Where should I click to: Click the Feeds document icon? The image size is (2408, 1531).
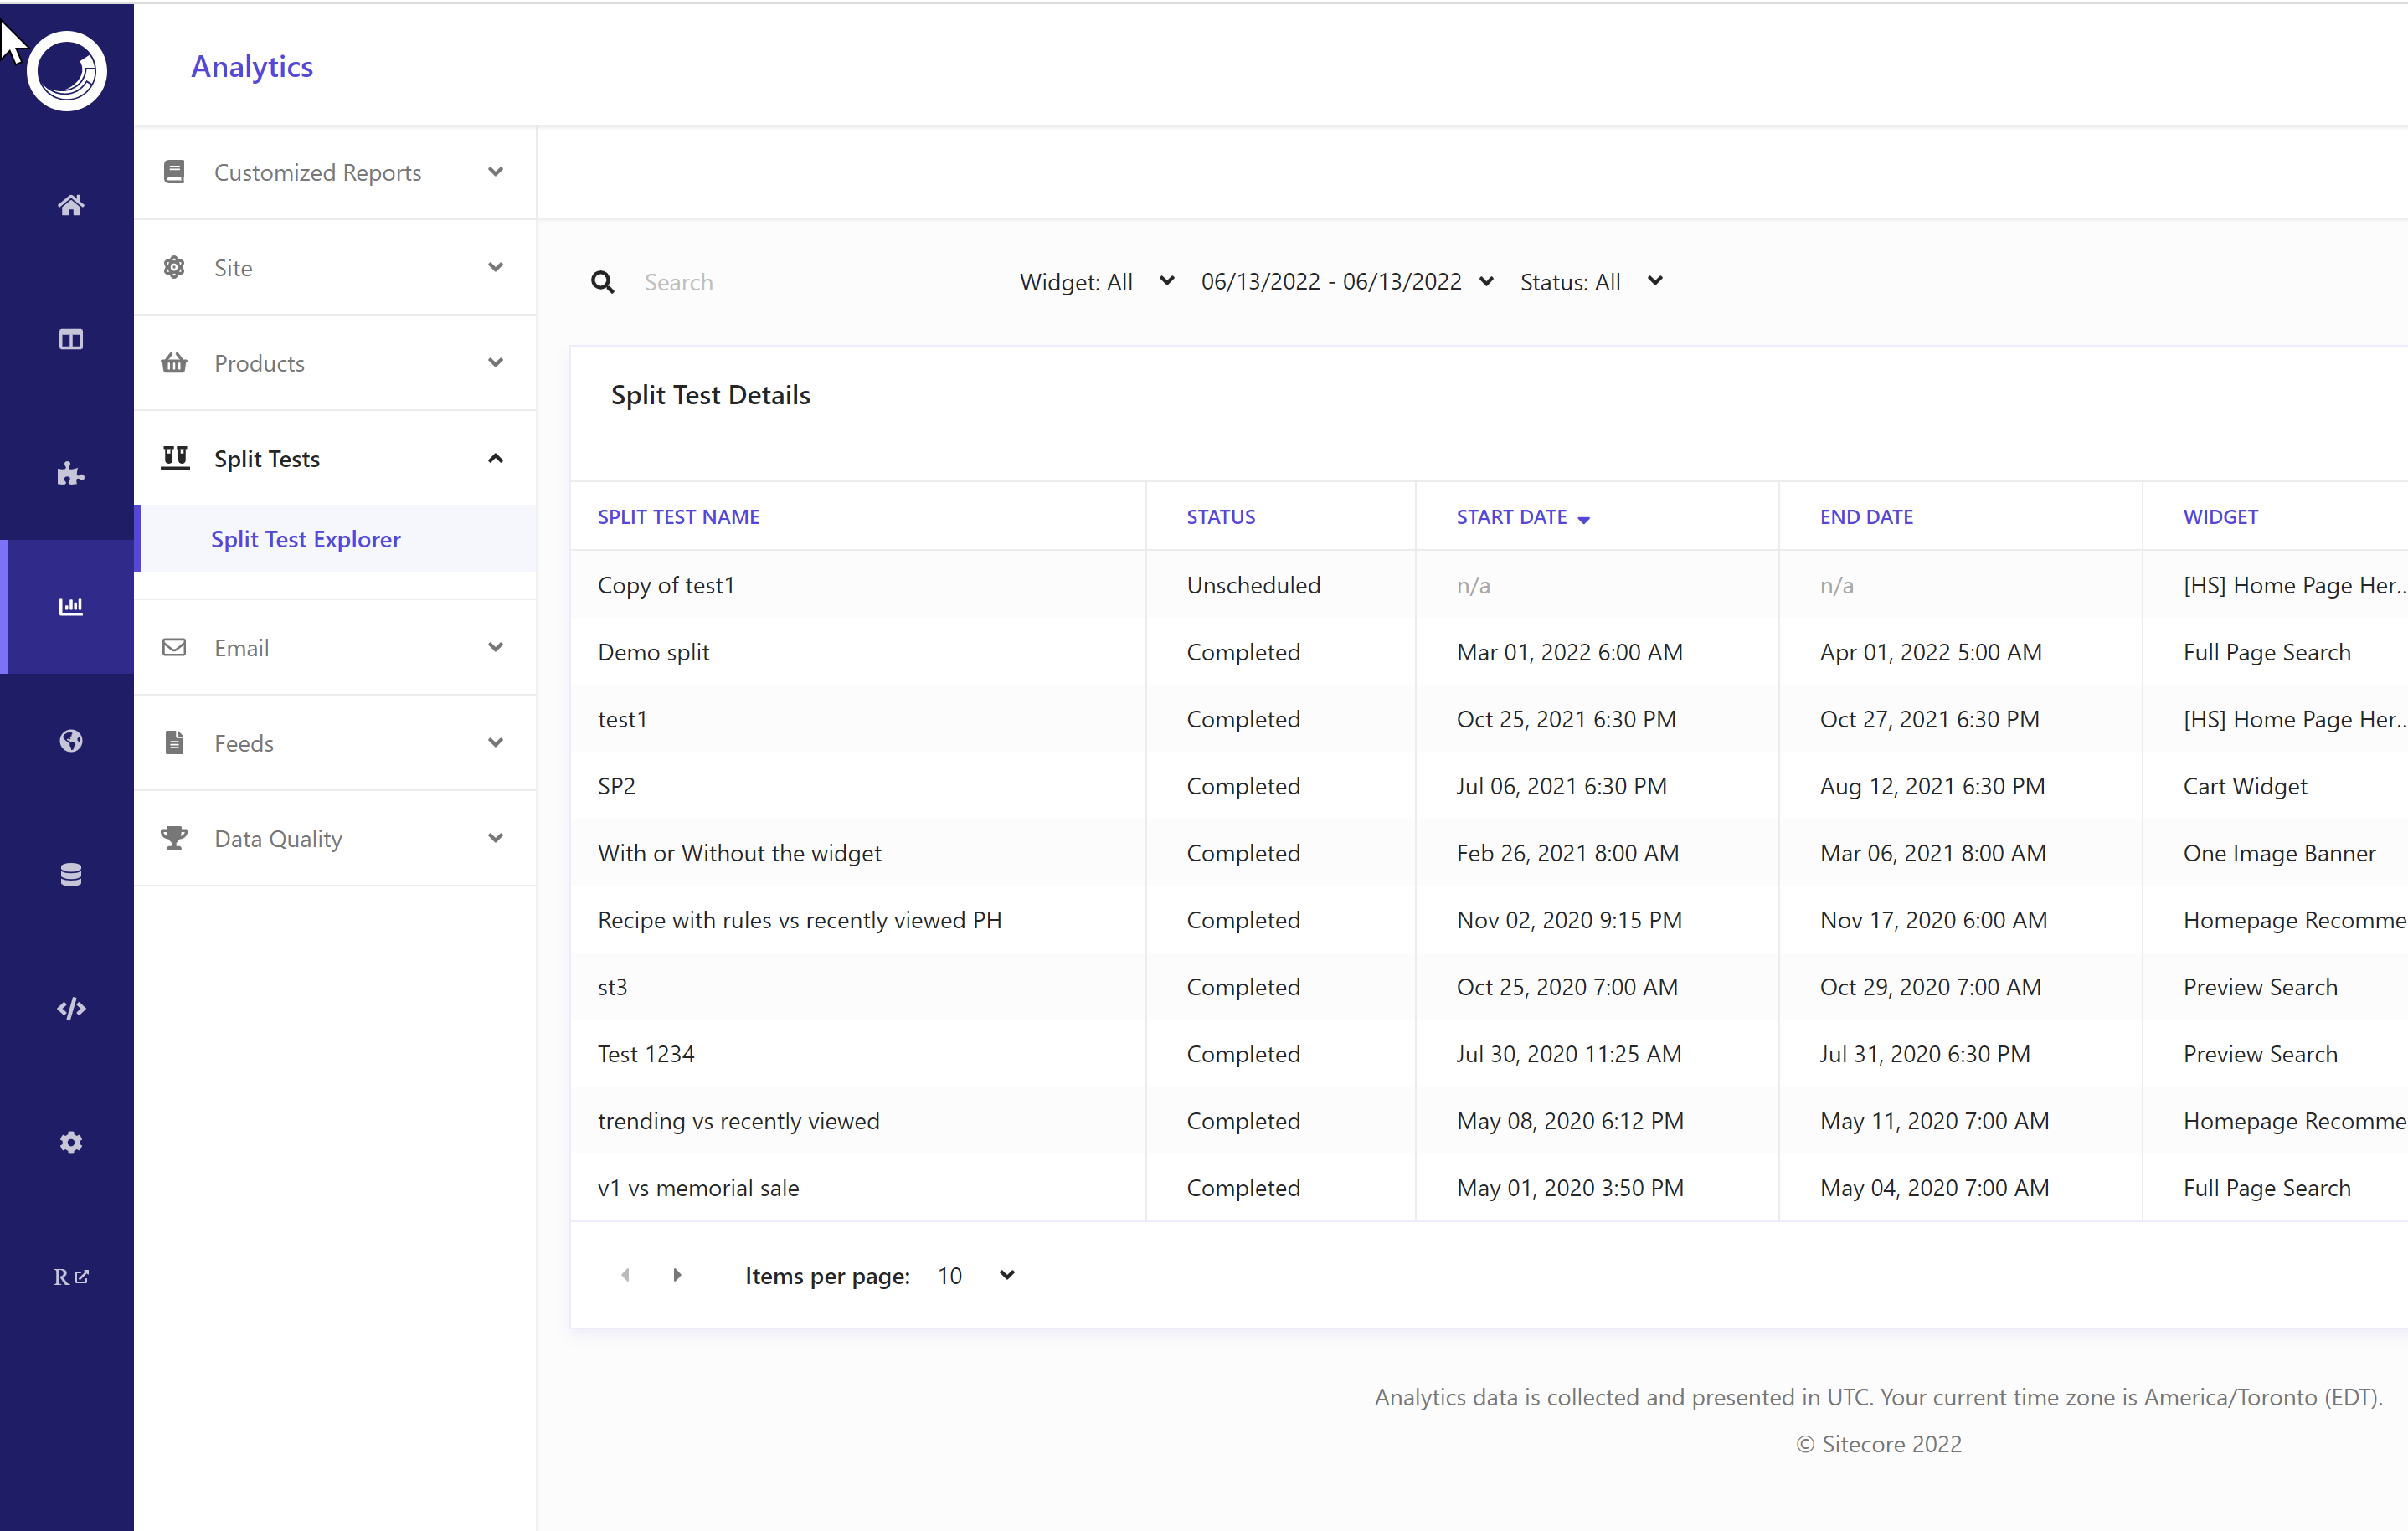(174, 742)
